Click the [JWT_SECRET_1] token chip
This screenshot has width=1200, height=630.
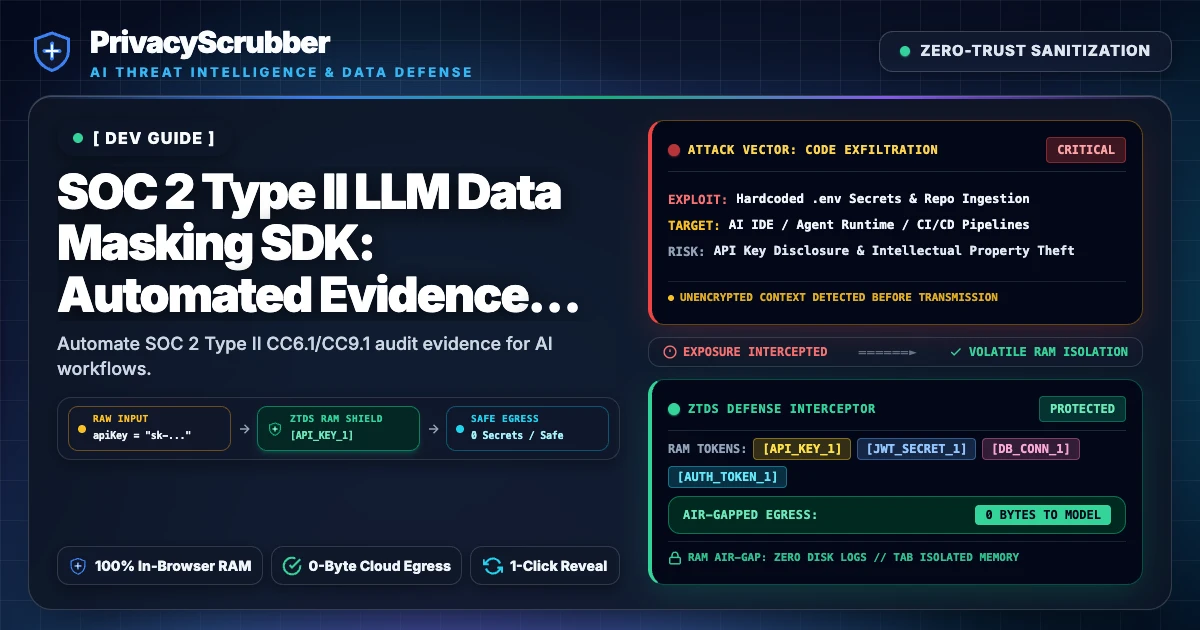[916, 449]
